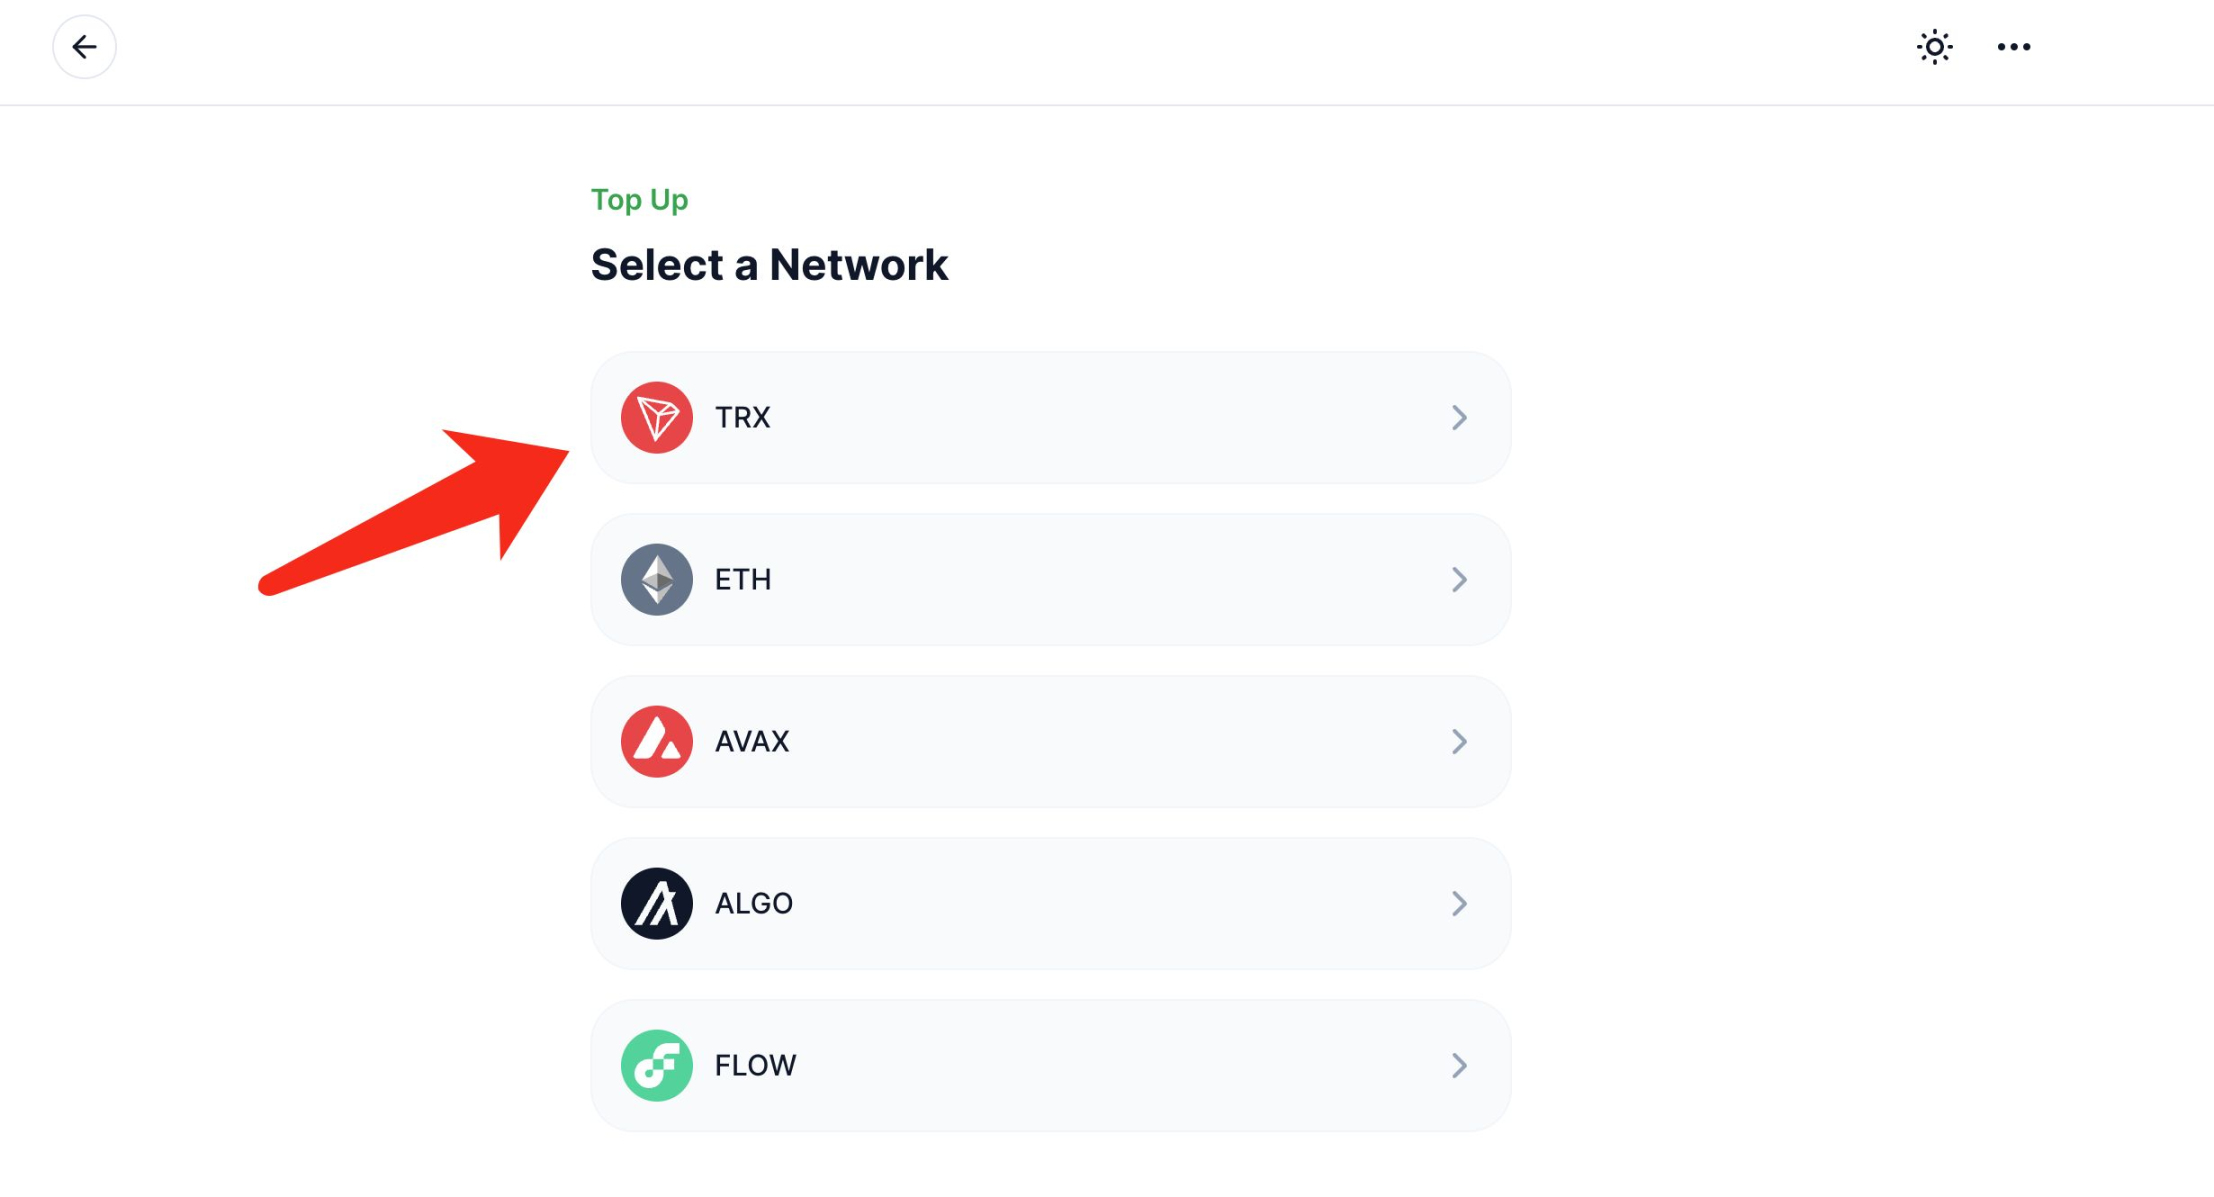Image resolution: width=2214 pixels, height=1197 pixels.
Task: Expand the ETH row chevron
Action: 1459,579
